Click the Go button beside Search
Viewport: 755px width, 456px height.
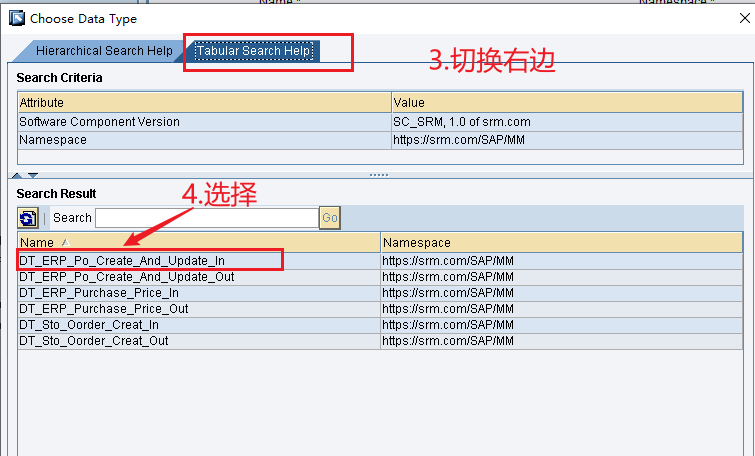330,218
